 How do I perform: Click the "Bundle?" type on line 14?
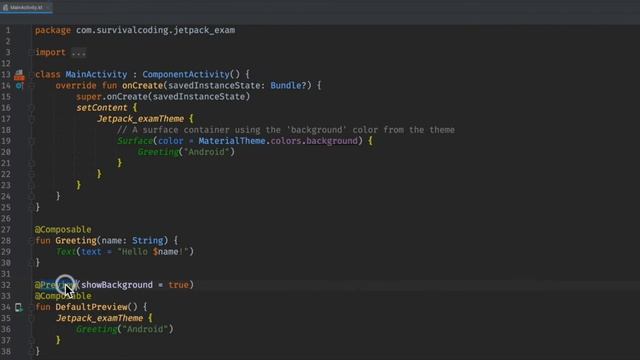(288, 86)
